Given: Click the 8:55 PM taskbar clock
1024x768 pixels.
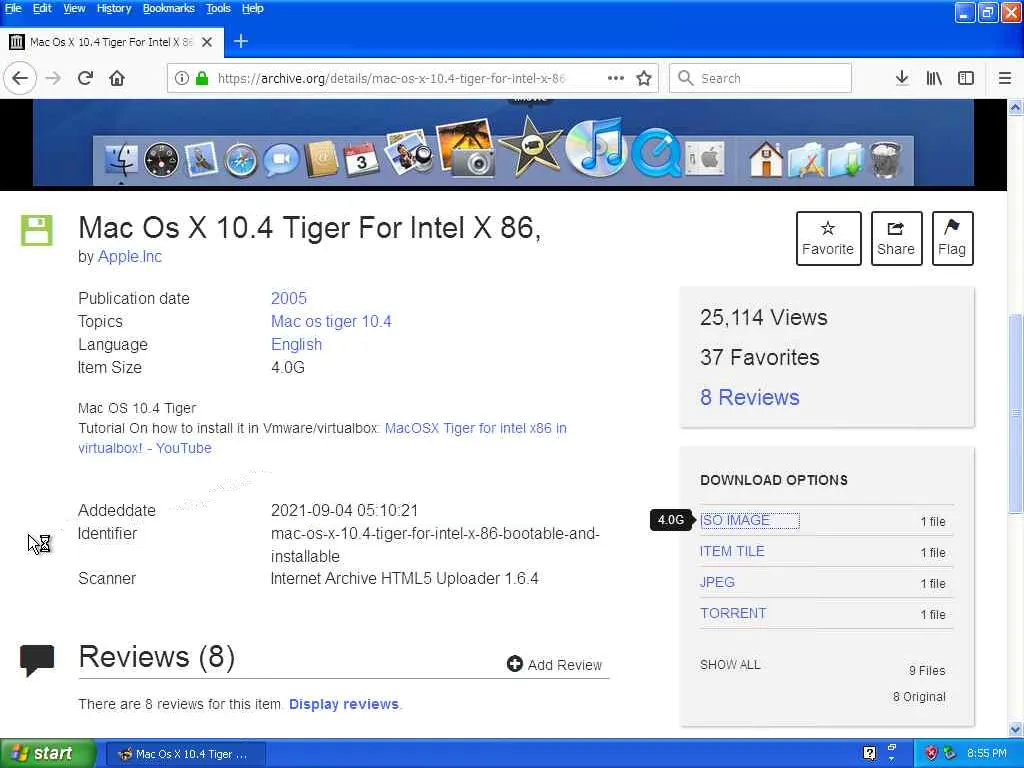Looking at the screenshot, I should [x=987, y=754].
